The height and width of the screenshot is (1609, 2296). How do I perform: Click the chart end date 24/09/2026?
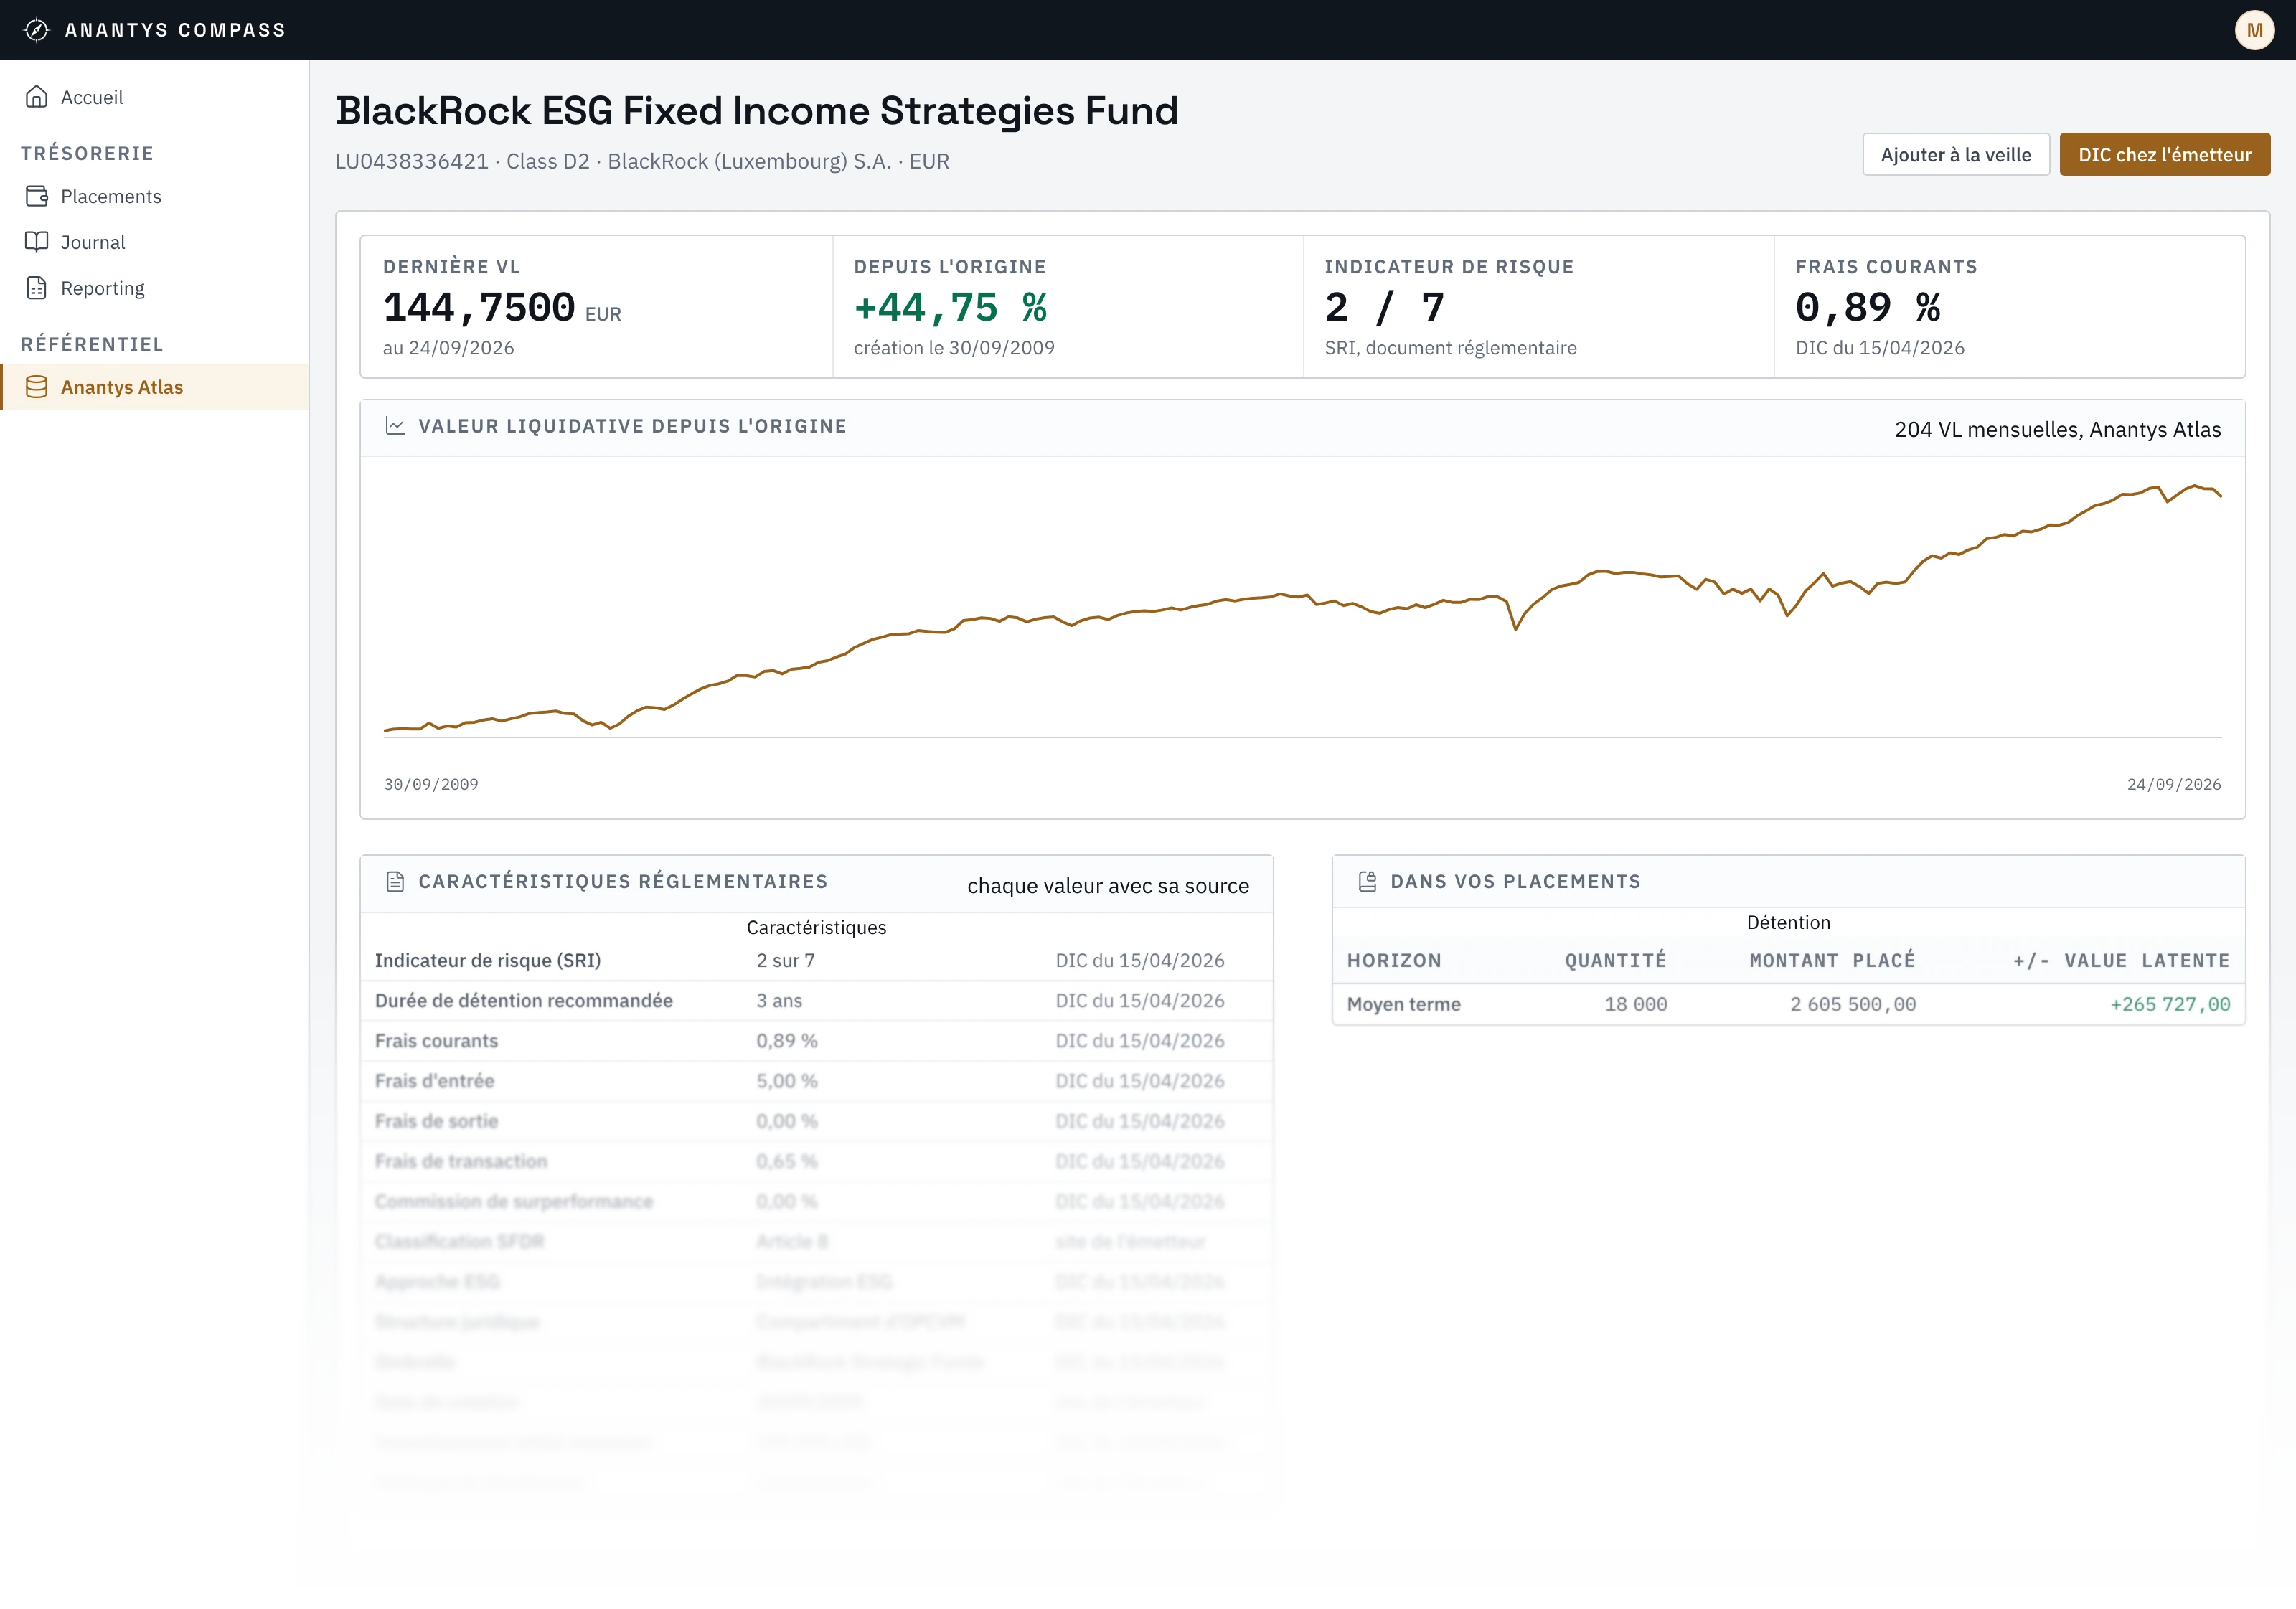point(2174,785)
